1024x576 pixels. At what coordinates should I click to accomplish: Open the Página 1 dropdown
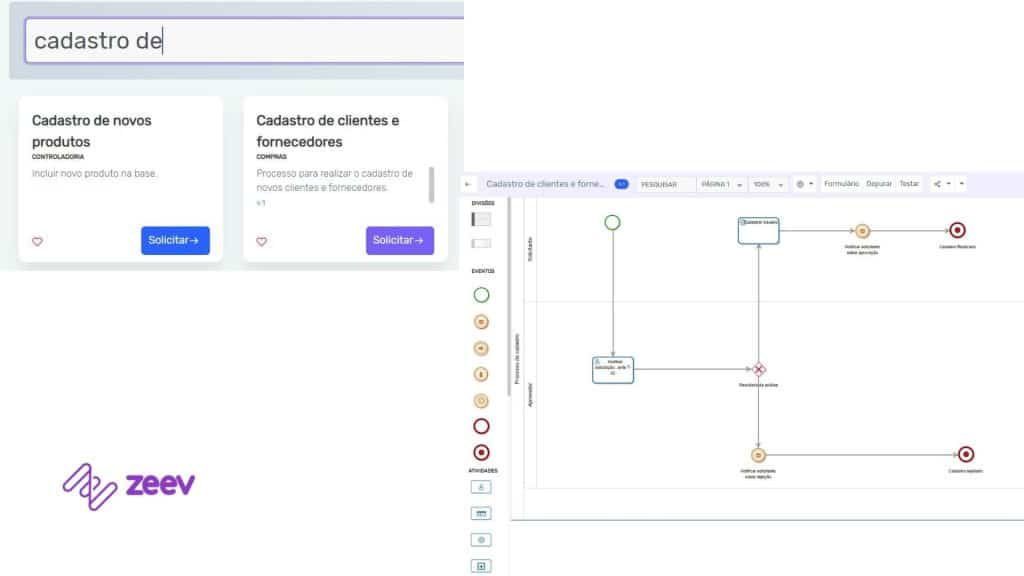(x=721, y=184)
